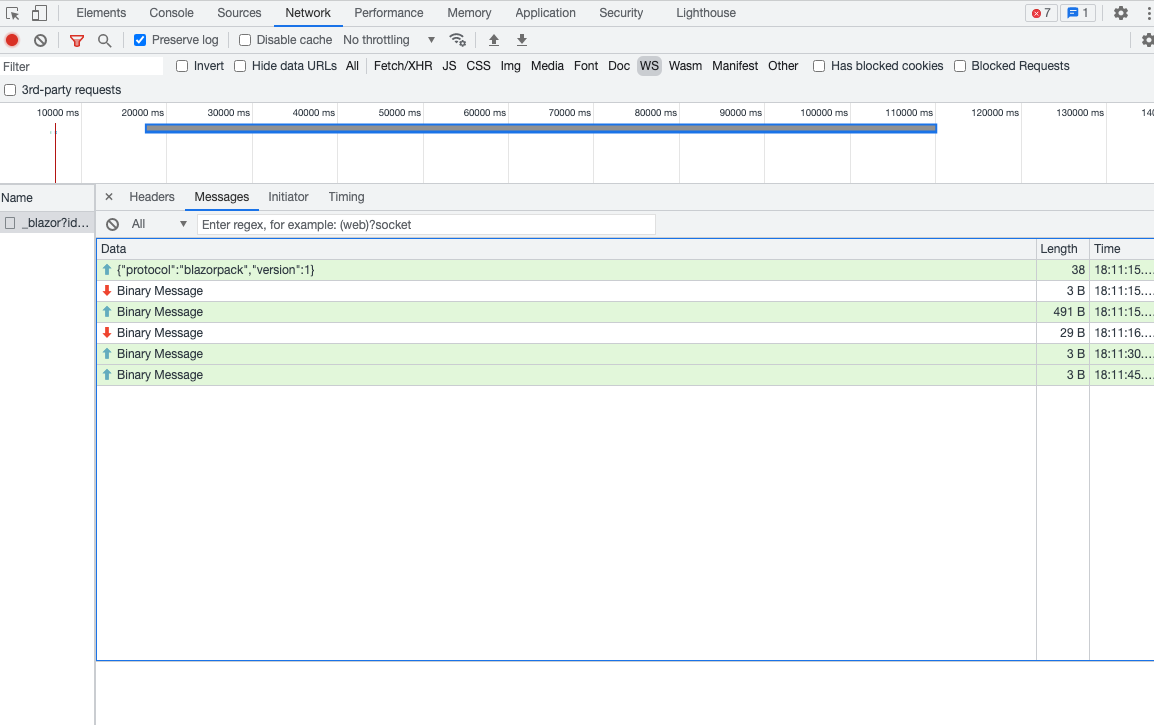Viewport: 1154px width, 725px height.
Task: Select the blazorpack protocol message row
Action: pos(625,270)
